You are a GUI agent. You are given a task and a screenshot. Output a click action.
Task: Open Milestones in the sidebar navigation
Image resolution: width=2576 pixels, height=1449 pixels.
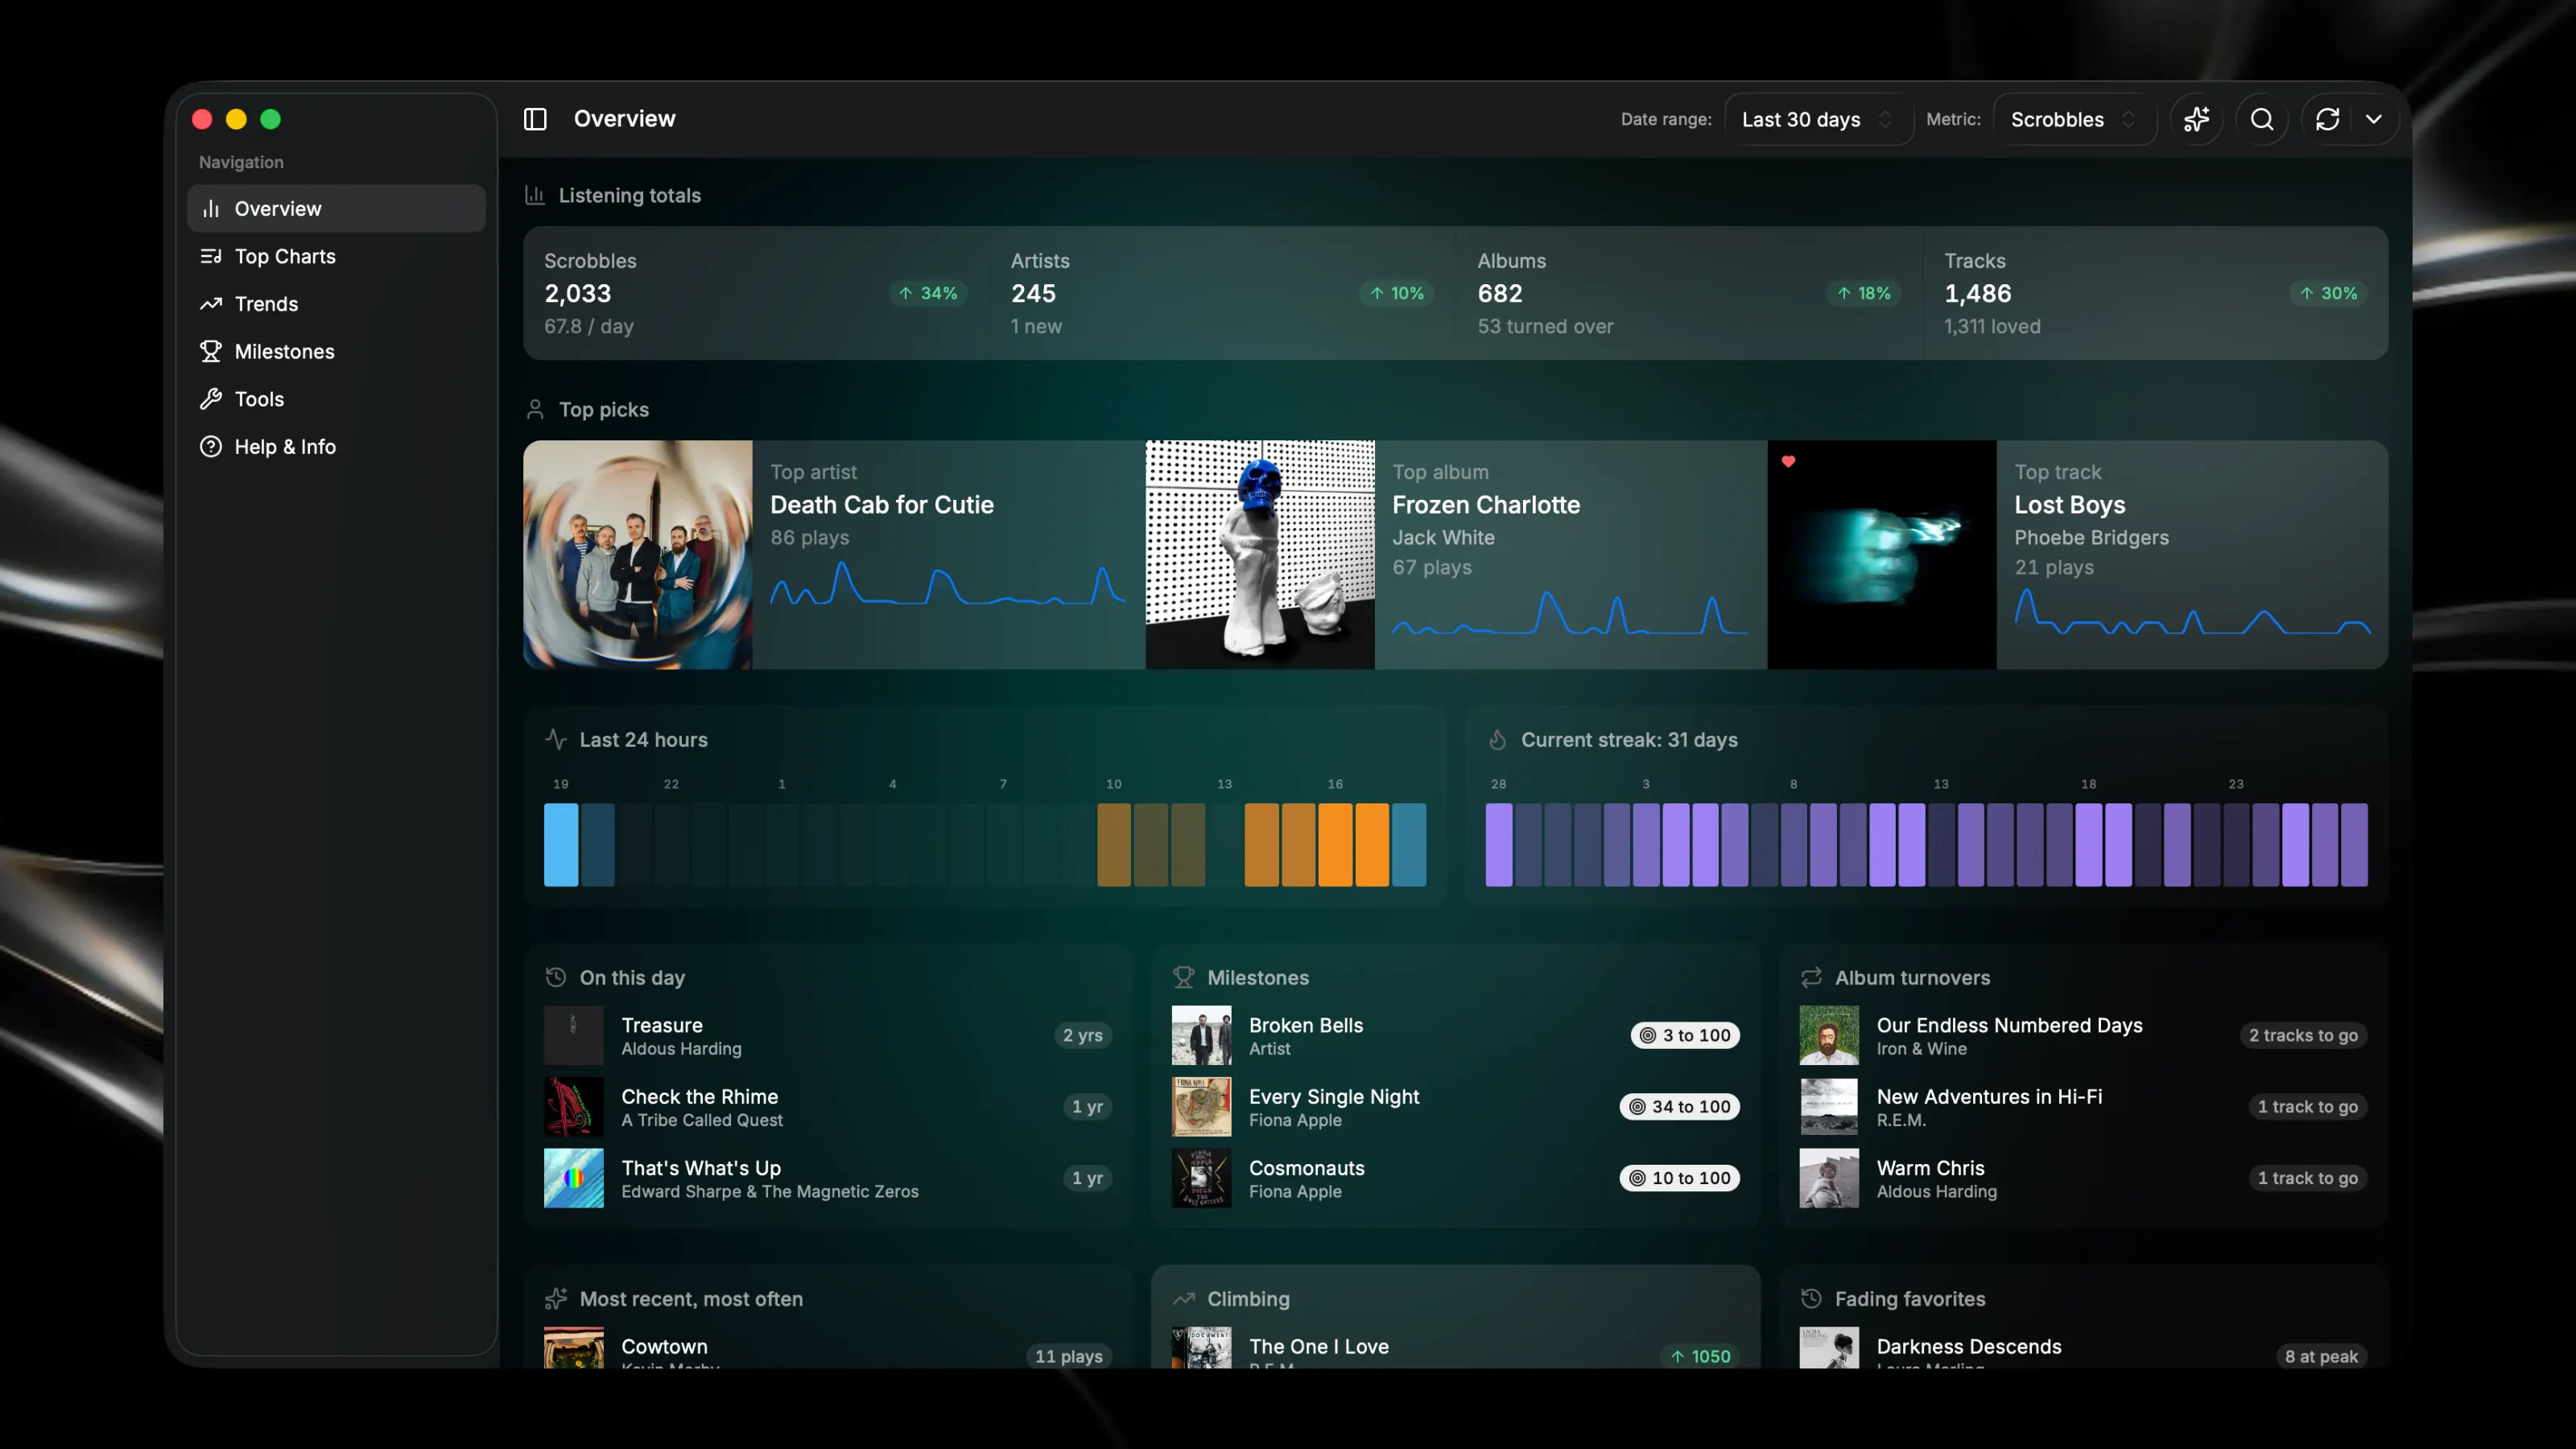[336, 351]
